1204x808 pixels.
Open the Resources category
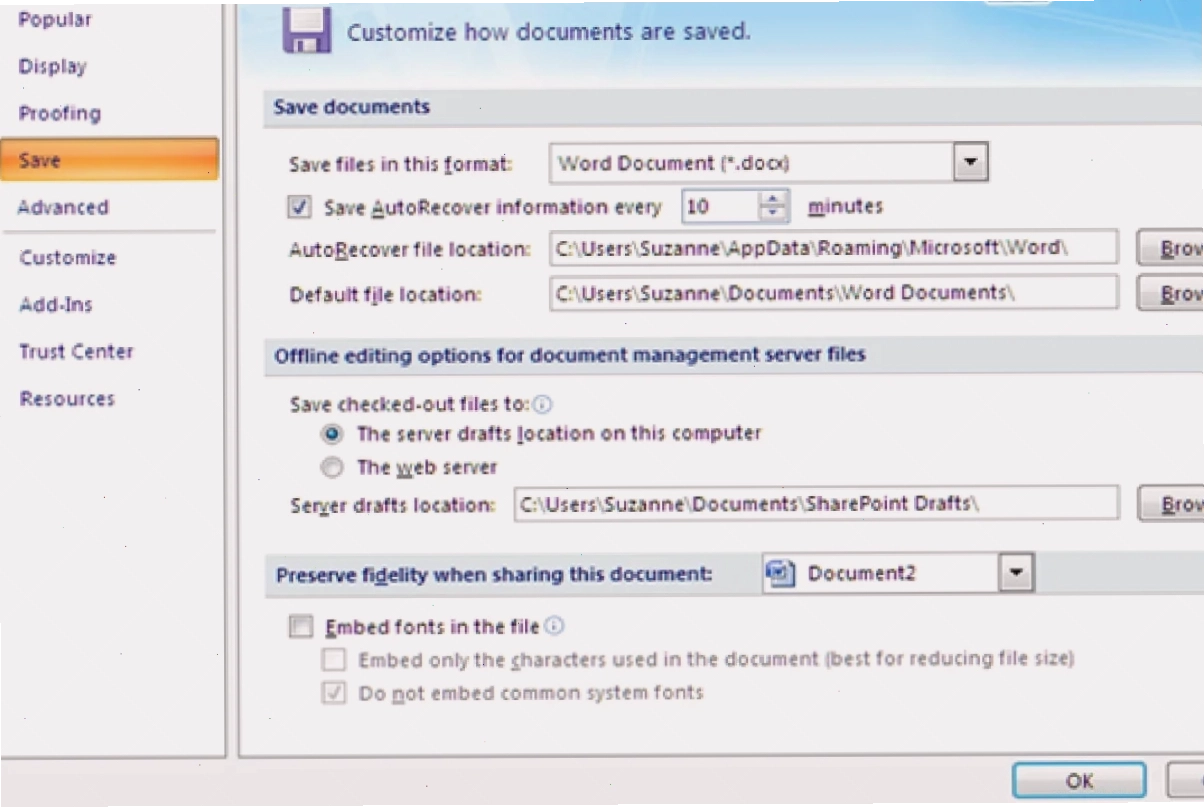click(67, 398)
